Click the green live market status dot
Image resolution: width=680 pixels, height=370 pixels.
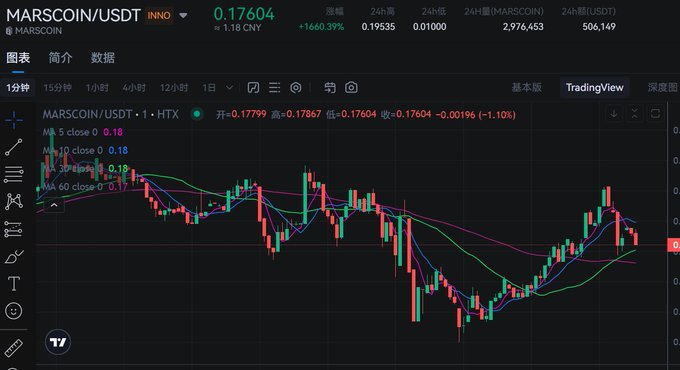(x=197, y=114)
